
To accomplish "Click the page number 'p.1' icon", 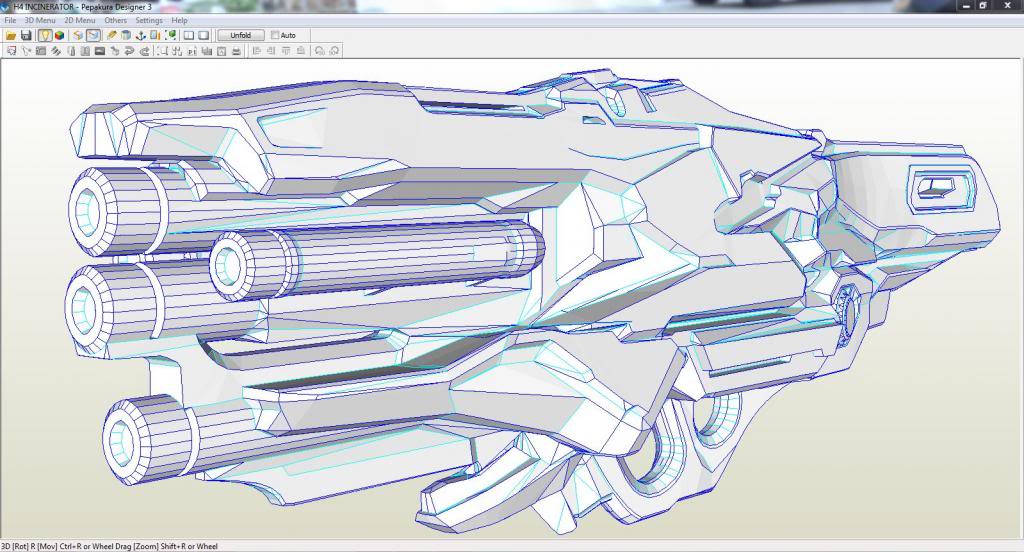I will coord(192,51).
